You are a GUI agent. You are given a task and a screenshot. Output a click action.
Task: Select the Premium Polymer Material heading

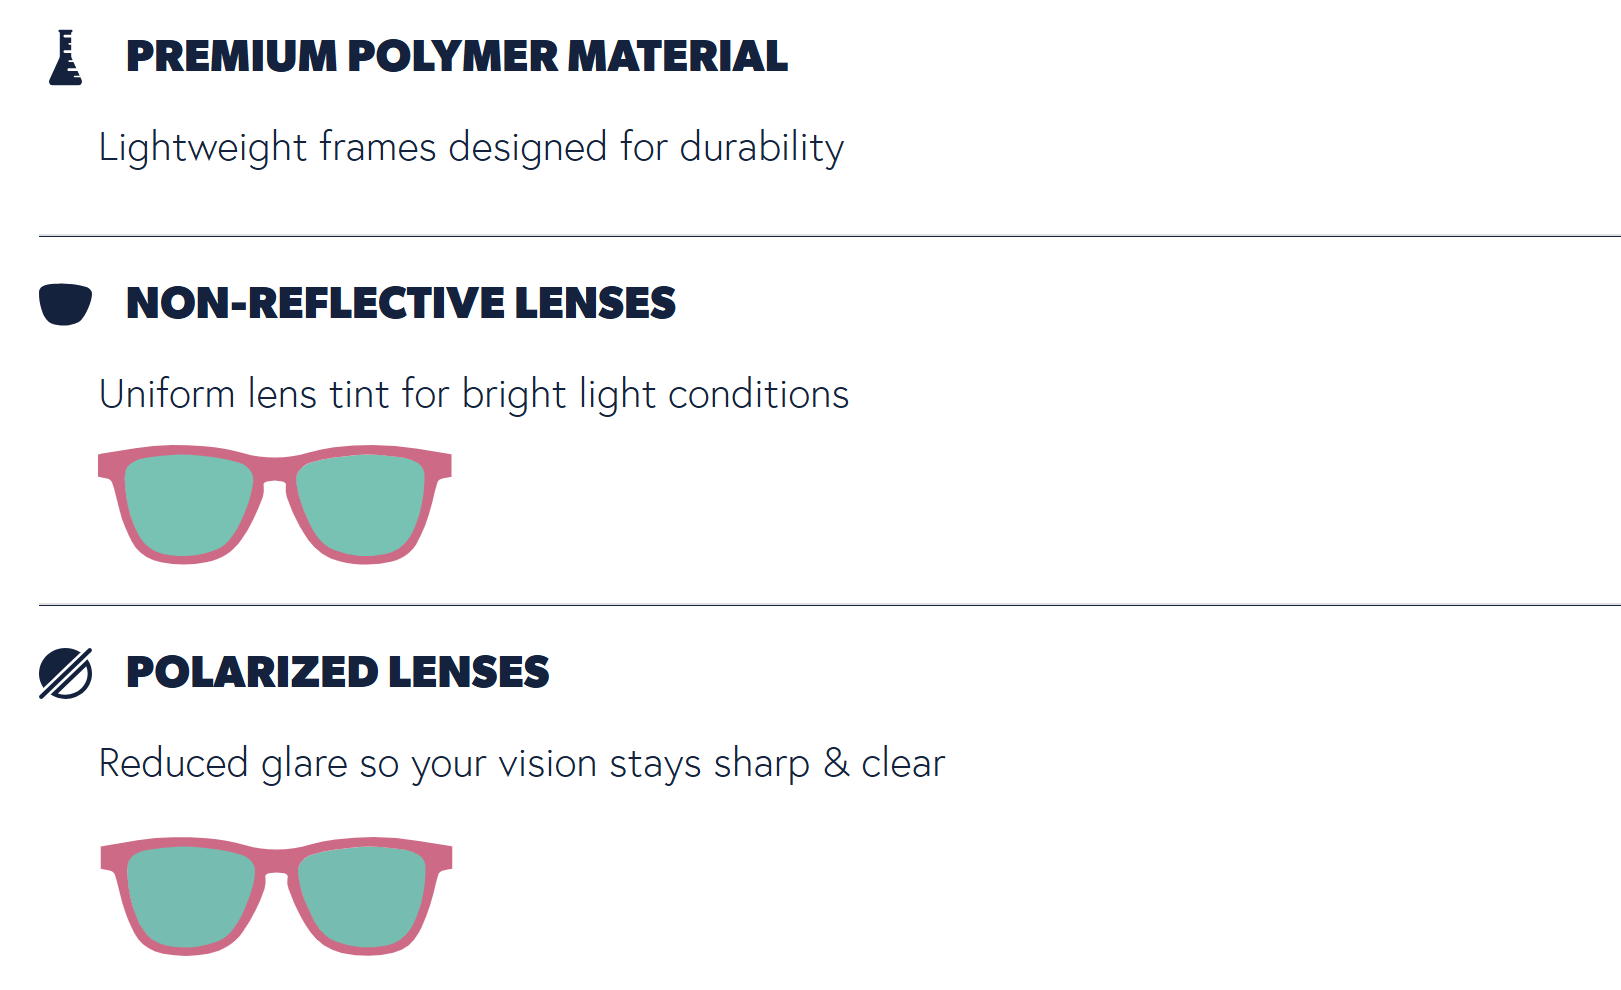(x=456, y=56)
